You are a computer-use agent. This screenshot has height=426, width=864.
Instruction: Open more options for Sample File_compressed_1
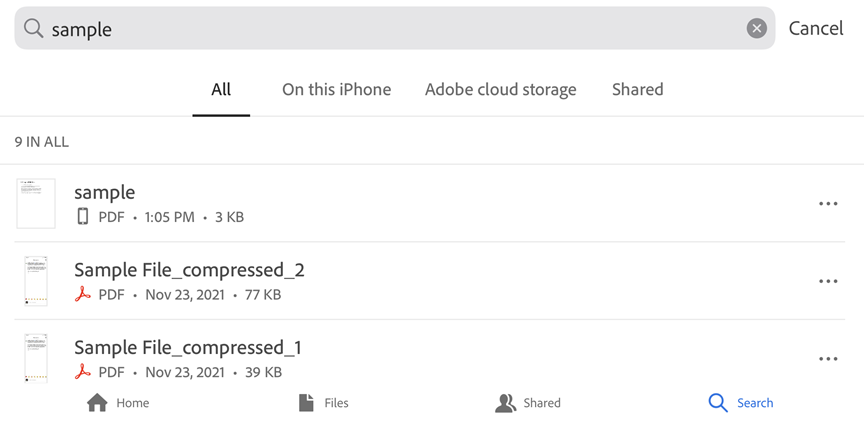(828, 359)
